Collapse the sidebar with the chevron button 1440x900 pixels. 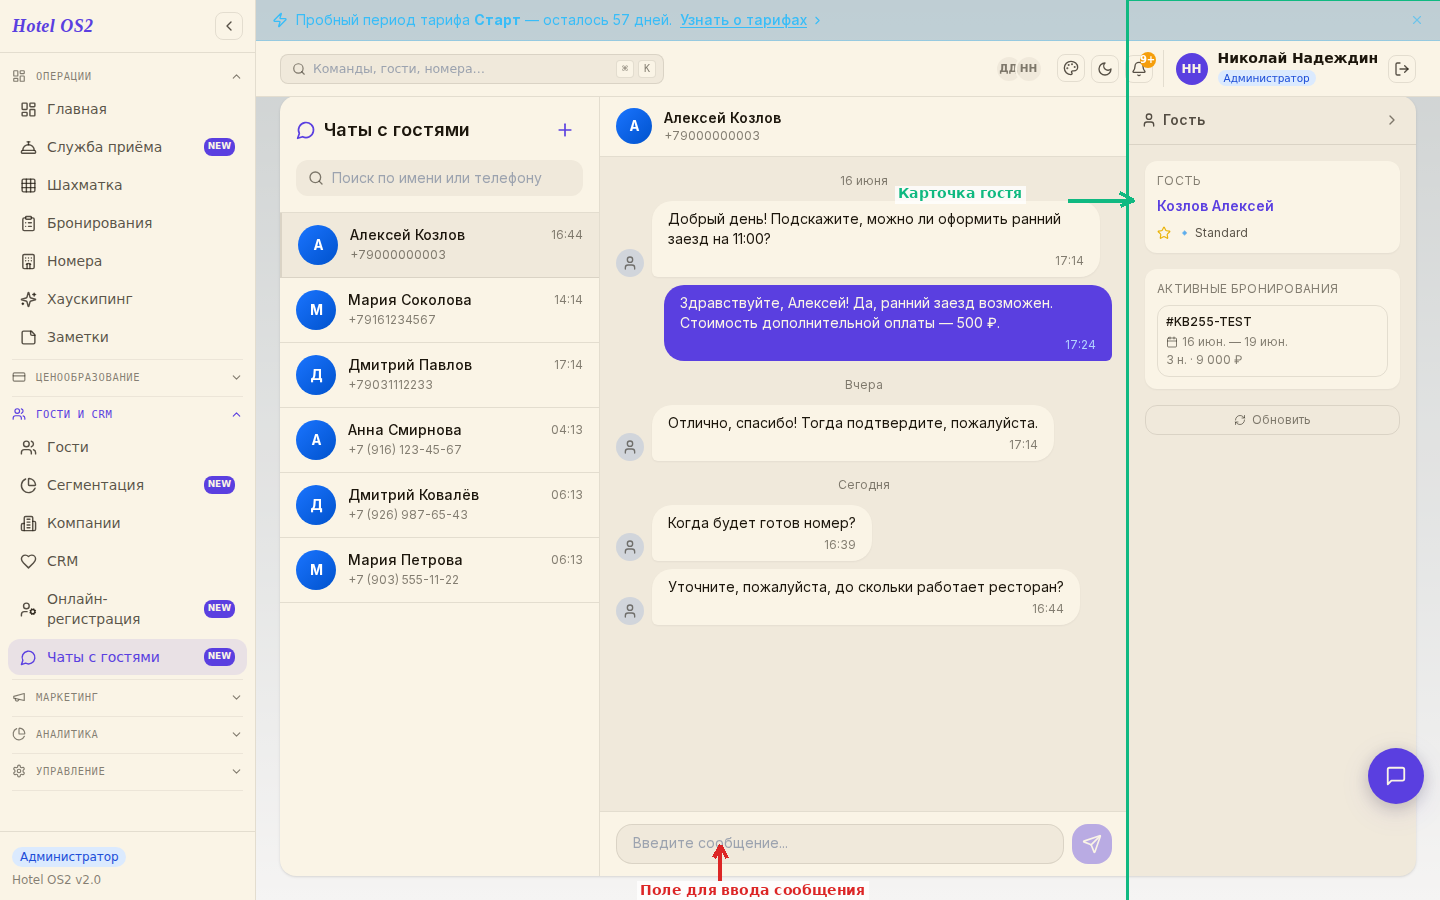(x=229, y=26)
